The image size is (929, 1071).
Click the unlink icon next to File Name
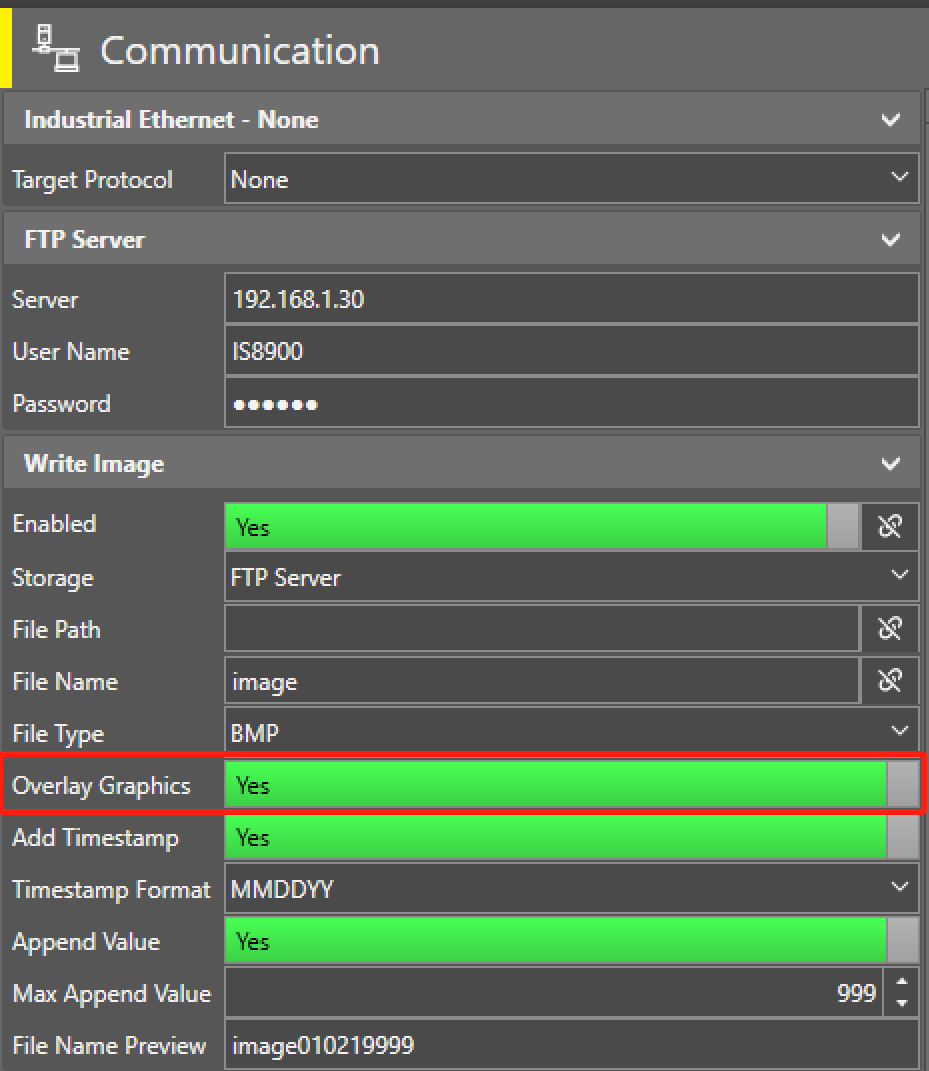pos(891,681)
